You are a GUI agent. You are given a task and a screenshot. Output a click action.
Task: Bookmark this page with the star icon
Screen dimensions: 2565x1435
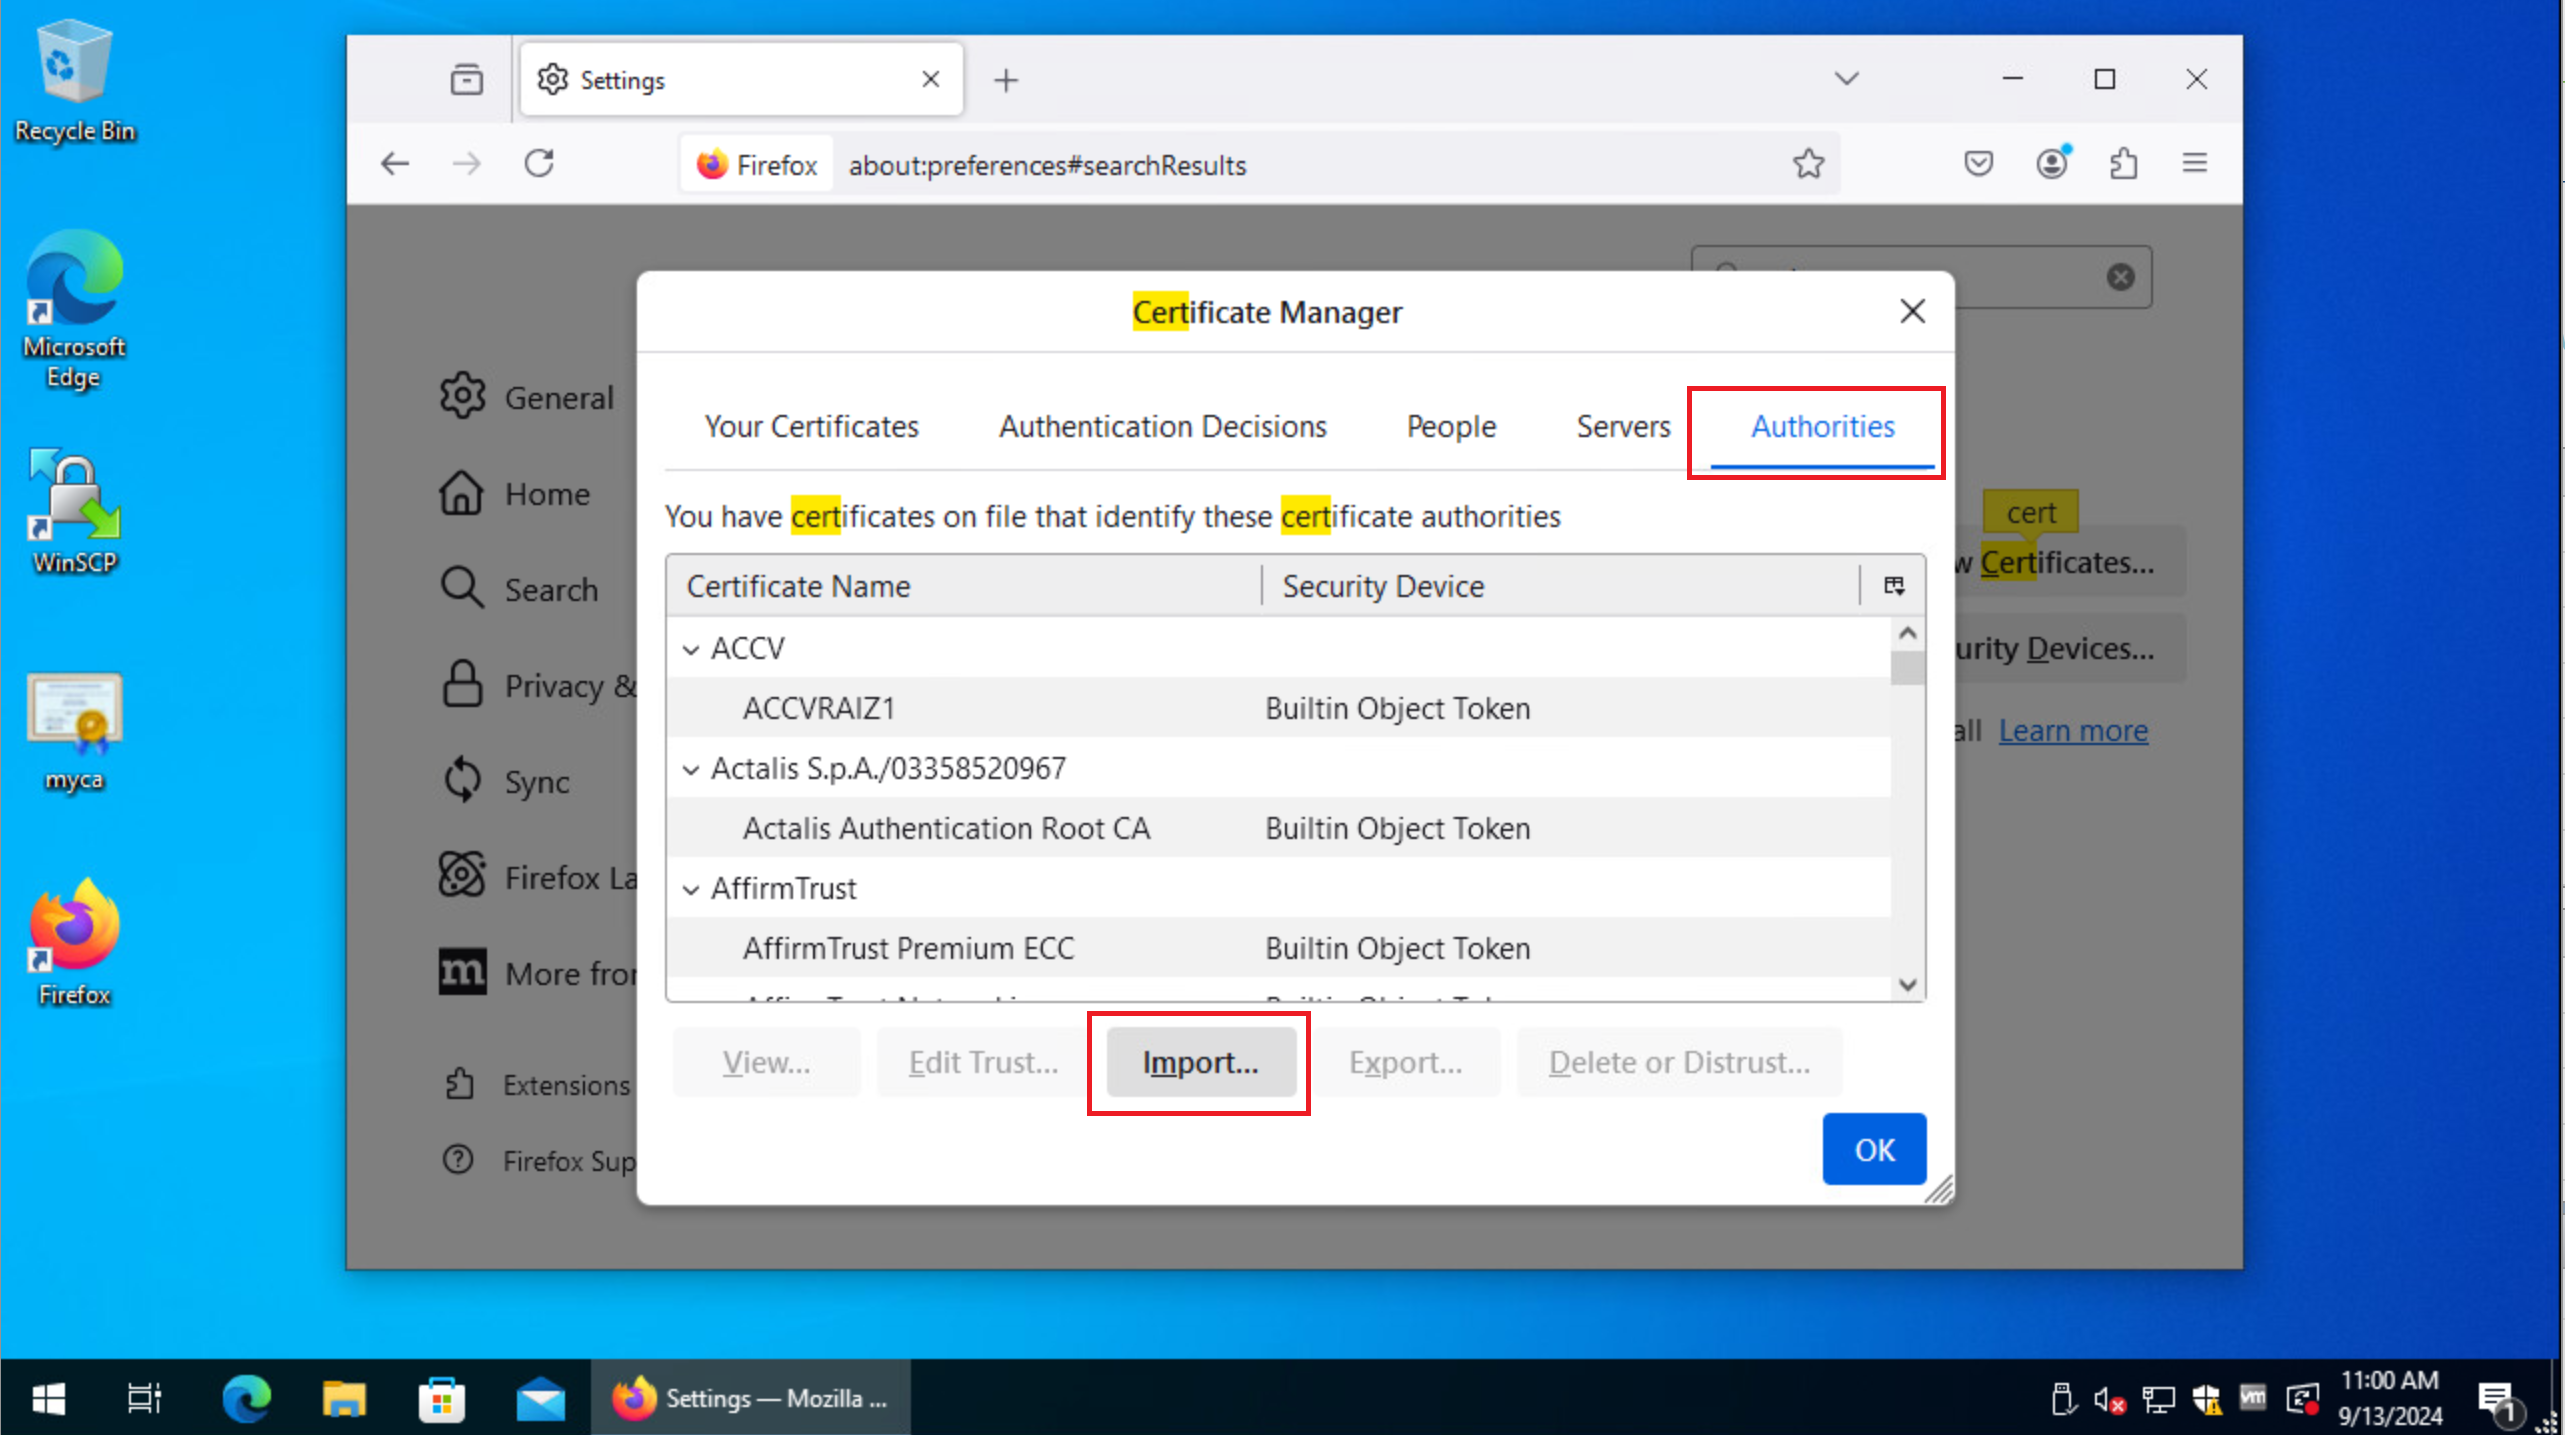click(x=1808, y=164)
